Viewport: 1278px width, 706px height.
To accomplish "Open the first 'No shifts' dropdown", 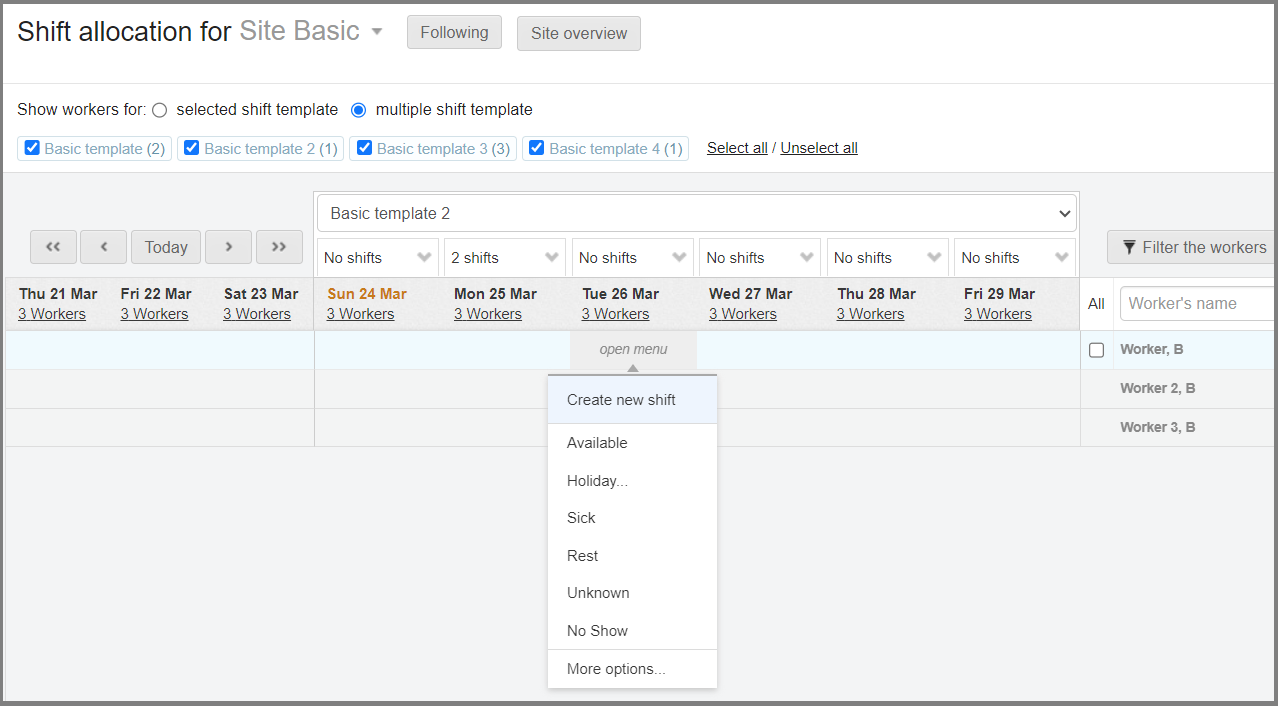I will (x=377, y=257).
